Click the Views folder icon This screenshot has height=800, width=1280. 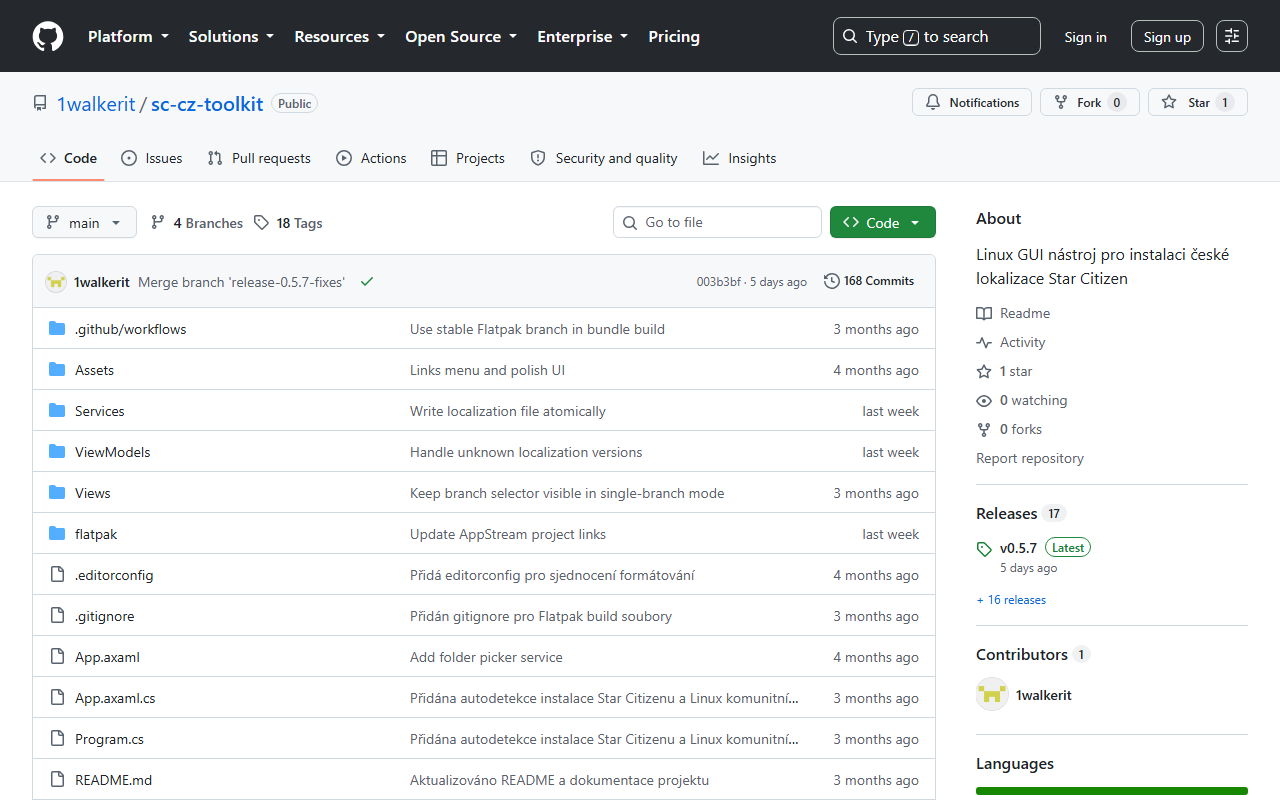(x=57, y=493)
